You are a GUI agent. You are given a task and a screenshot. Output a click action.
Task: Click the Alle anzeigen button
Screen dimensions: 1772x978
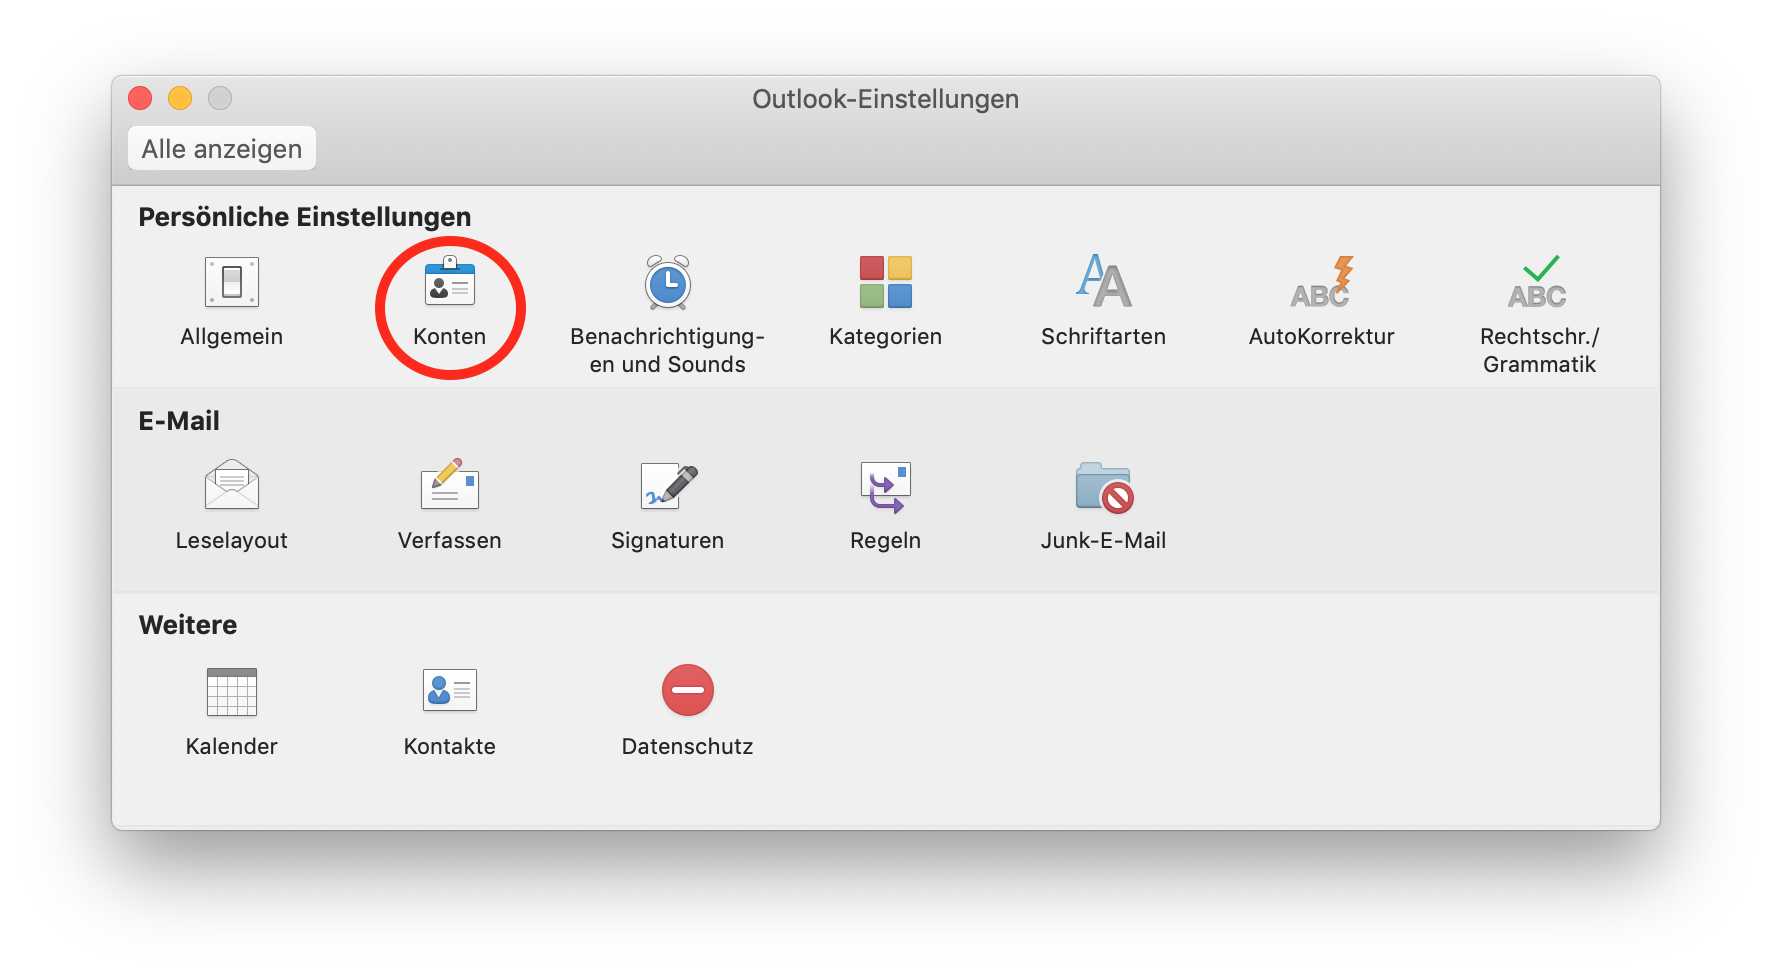click(x=221, y=148)
